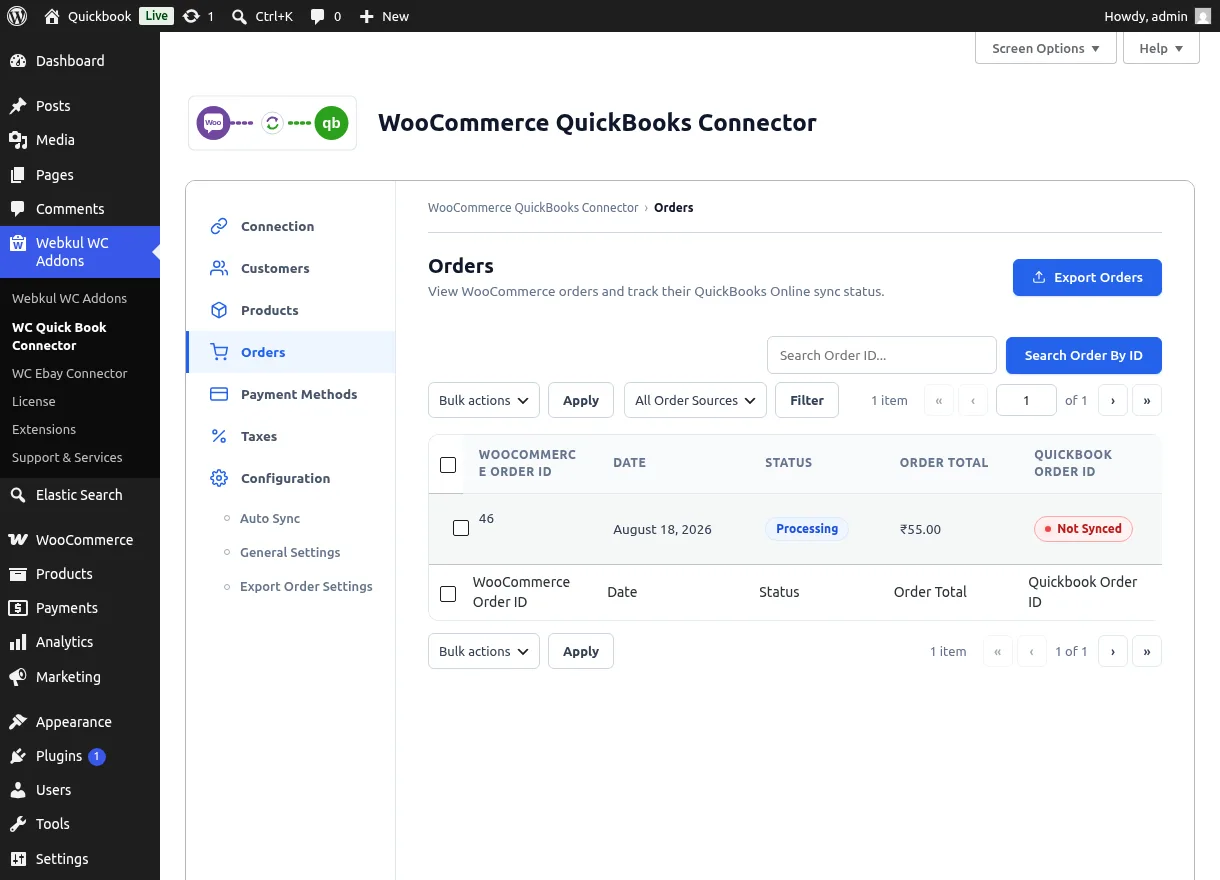Open the bottom Bulk actions dropdown
Viewport: 1220px width, 880px height.
click(x=484, y=651)
